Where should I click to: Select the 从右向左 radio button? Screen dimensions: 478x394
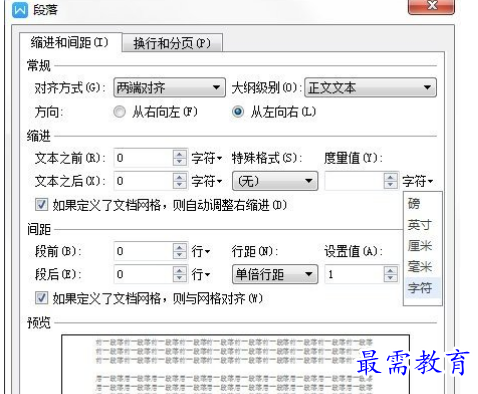pyautogui.click(x=119, y=112)
